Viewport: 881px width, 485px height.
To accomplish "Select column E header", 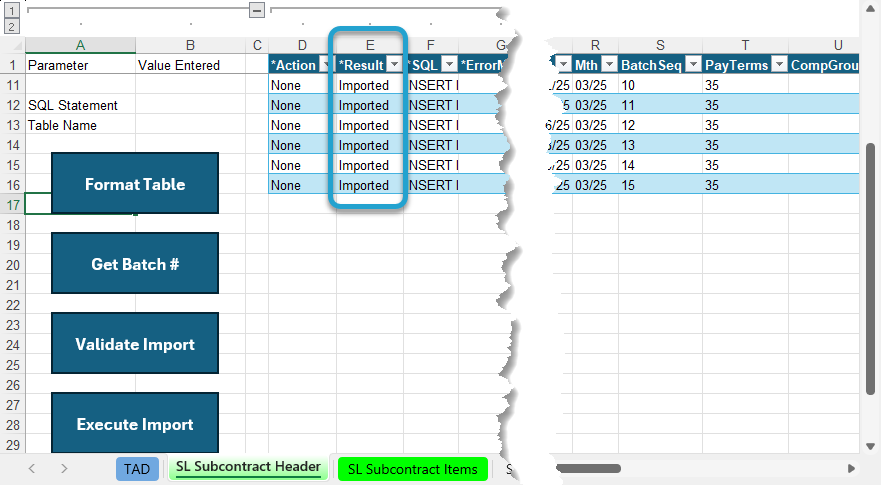I will (370, 46).
